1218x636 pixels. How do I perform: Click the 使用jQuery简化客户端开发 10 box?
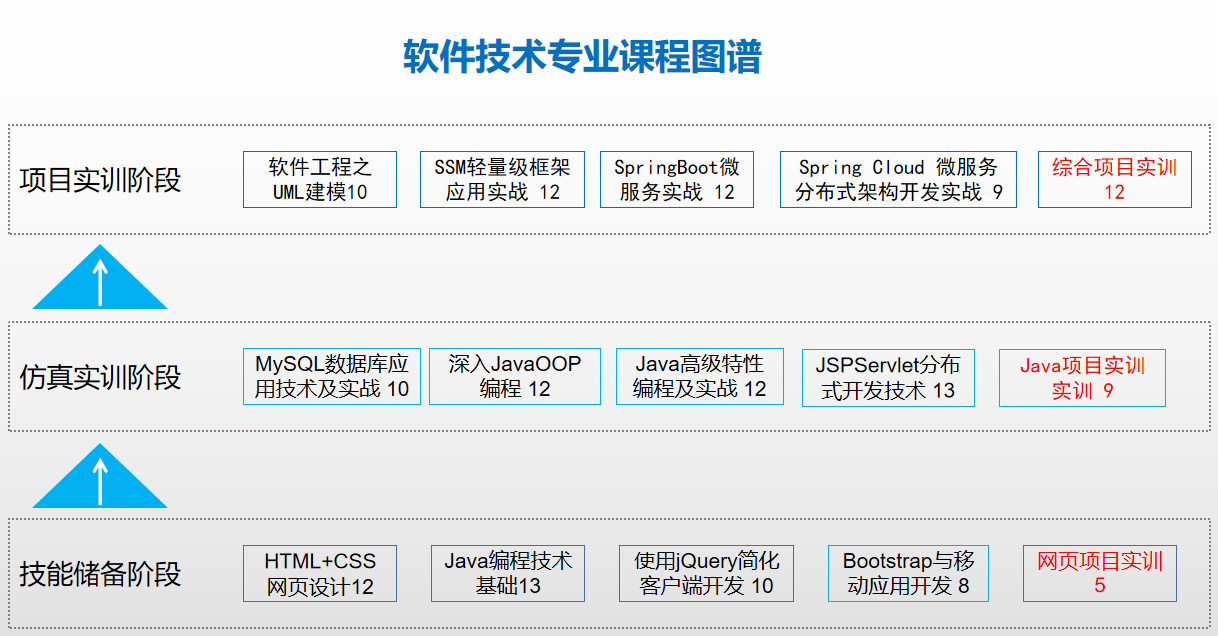707,574
